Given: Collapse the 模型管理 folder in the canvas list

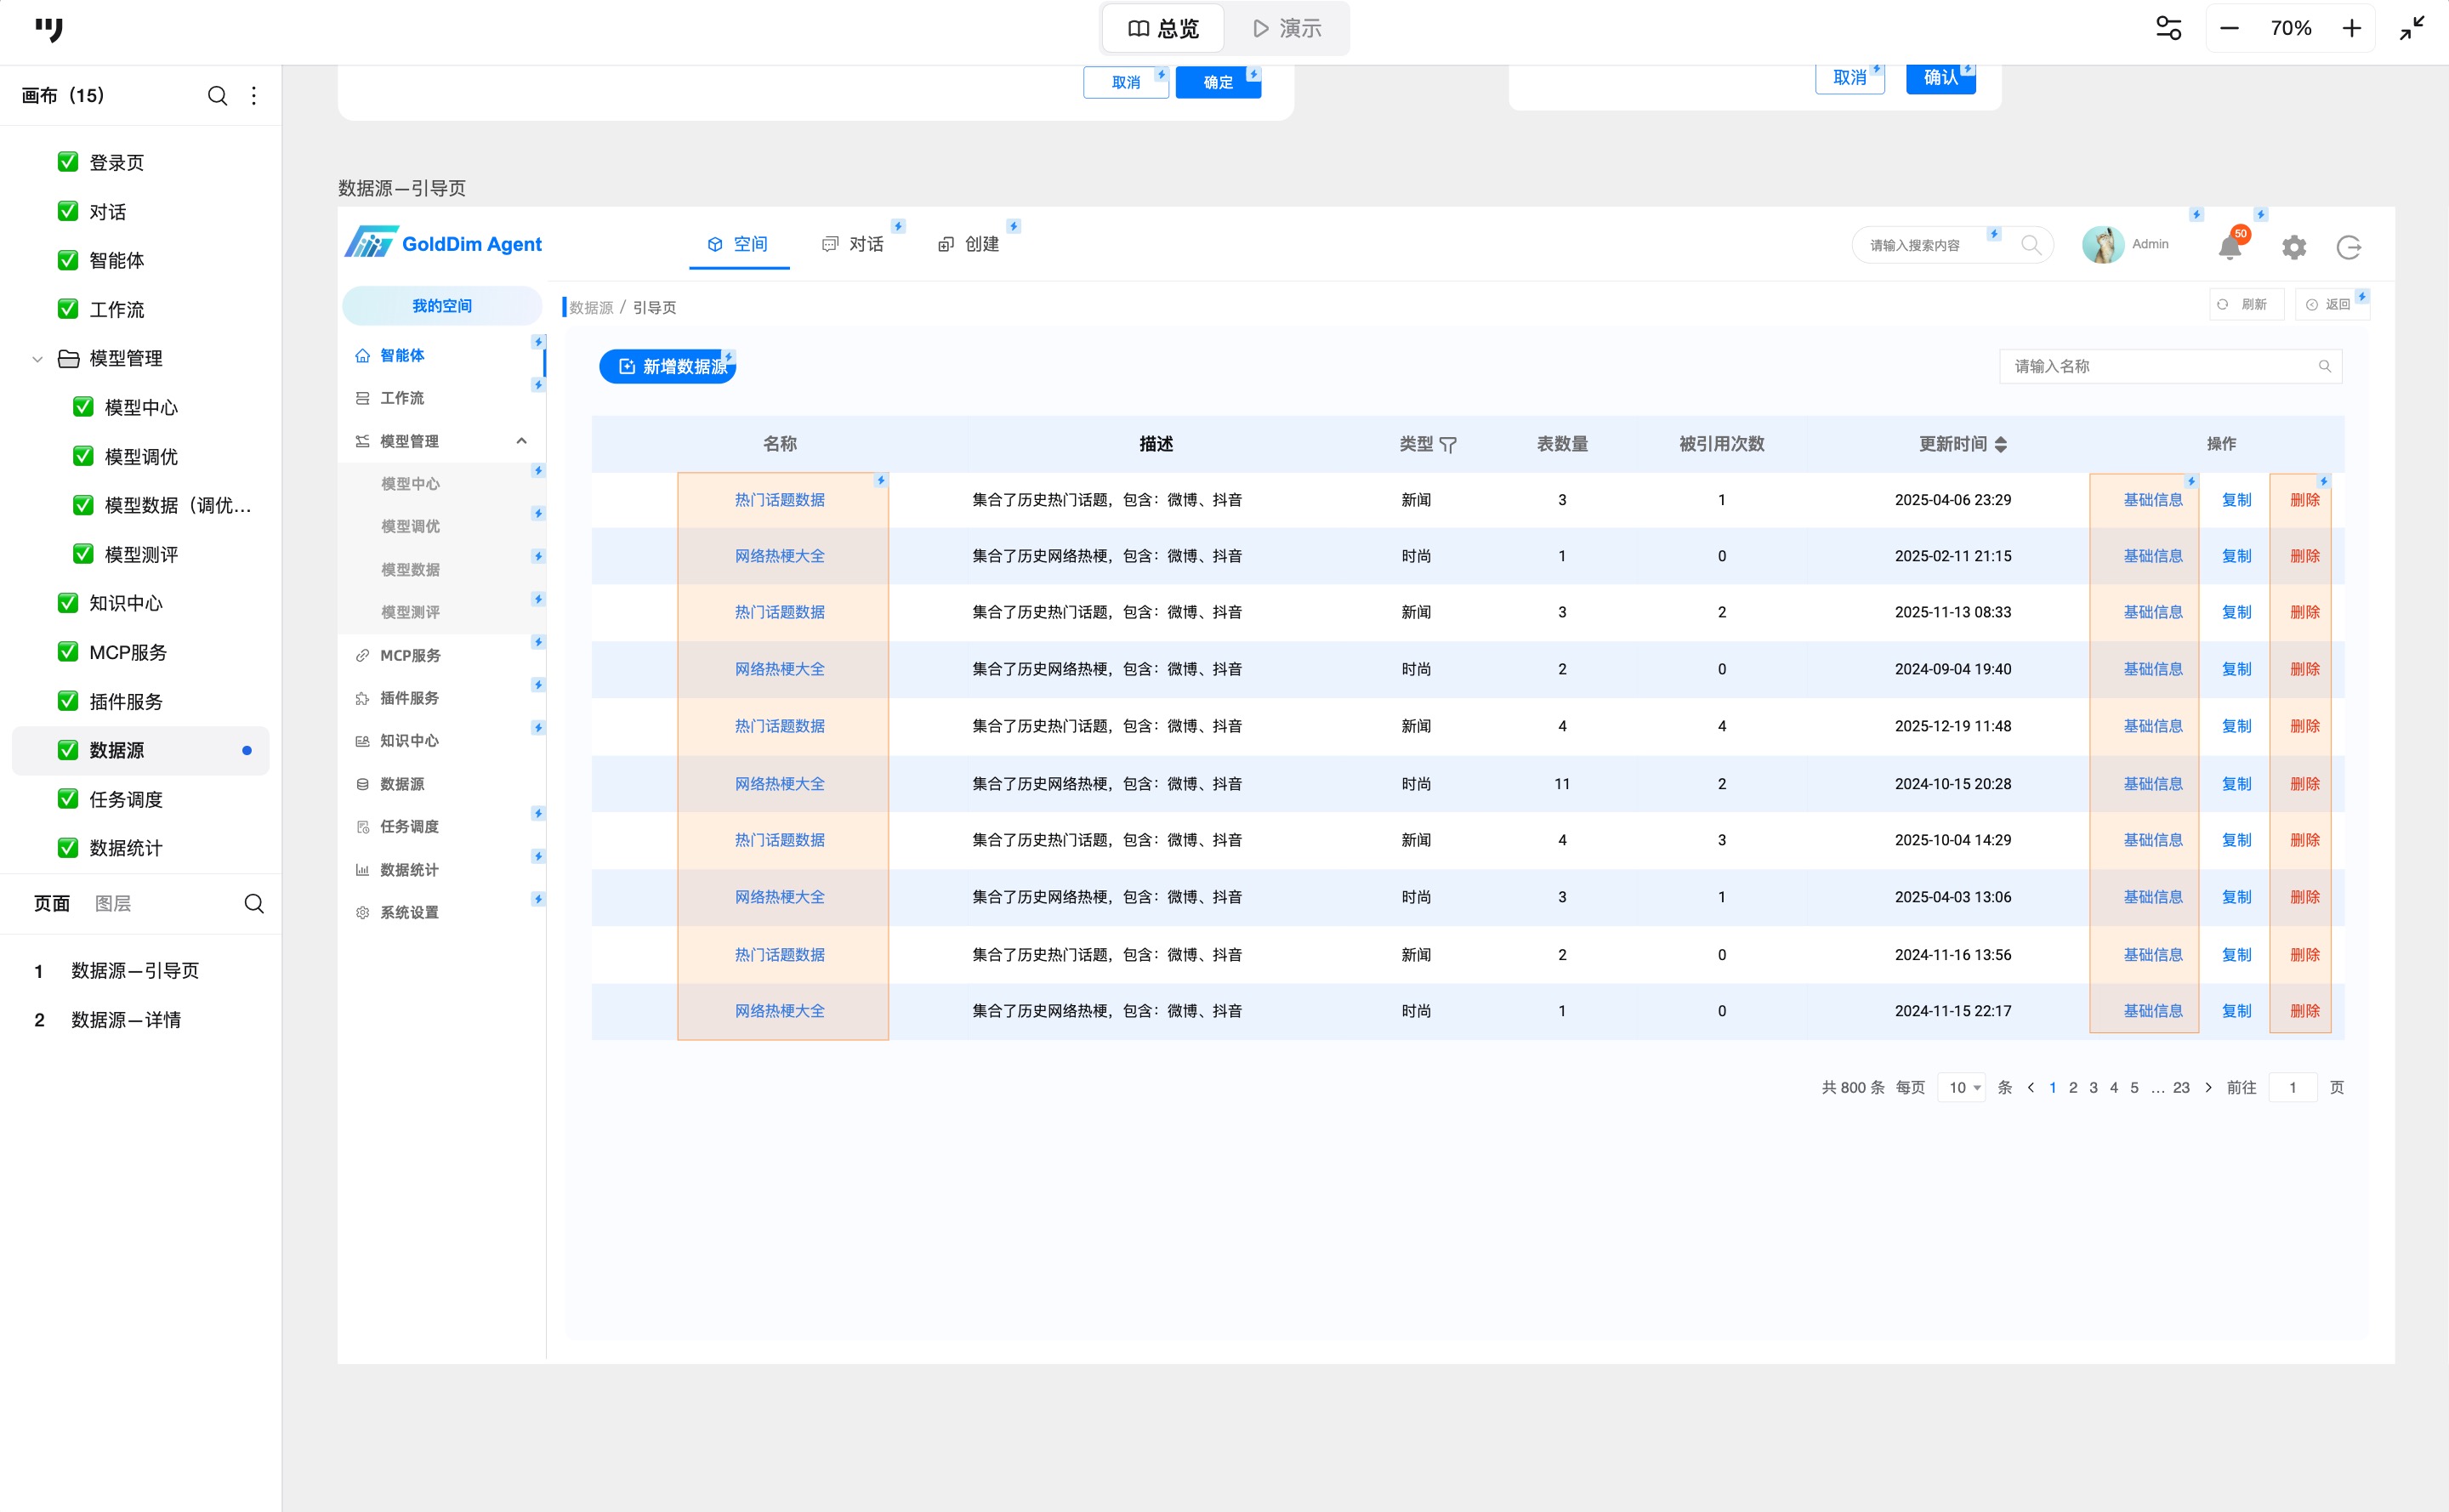Looking at the screenshot, I should [38, 359].
